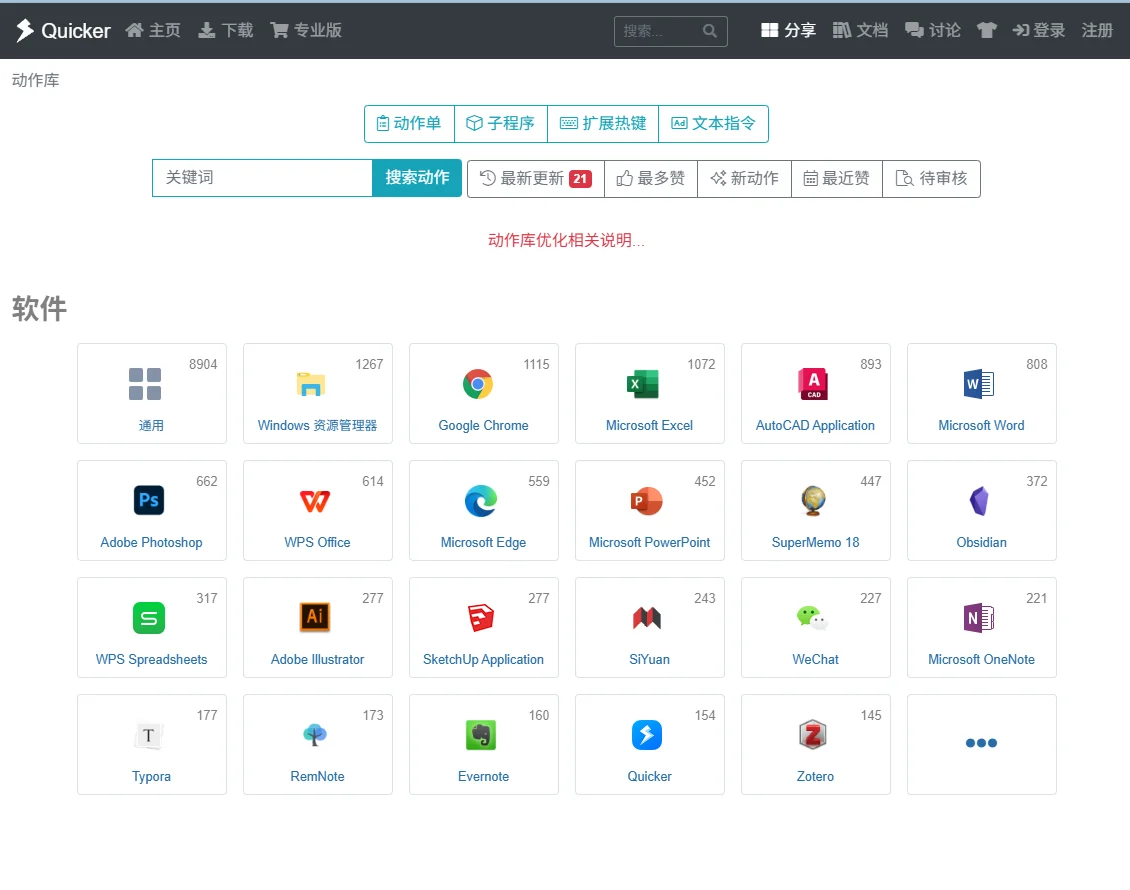1130x890 pixels.
Task: Click the WeChat icon
Action: [812, 618]
